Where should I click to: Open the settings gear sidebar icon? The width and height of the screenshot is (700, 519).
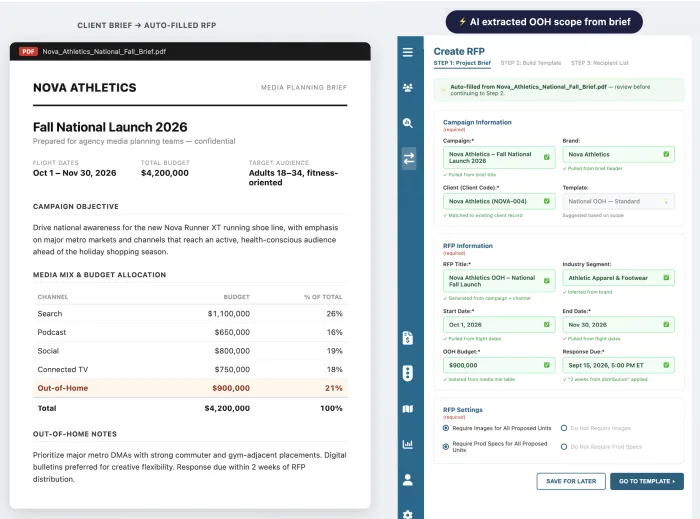[x=408, y=514]
